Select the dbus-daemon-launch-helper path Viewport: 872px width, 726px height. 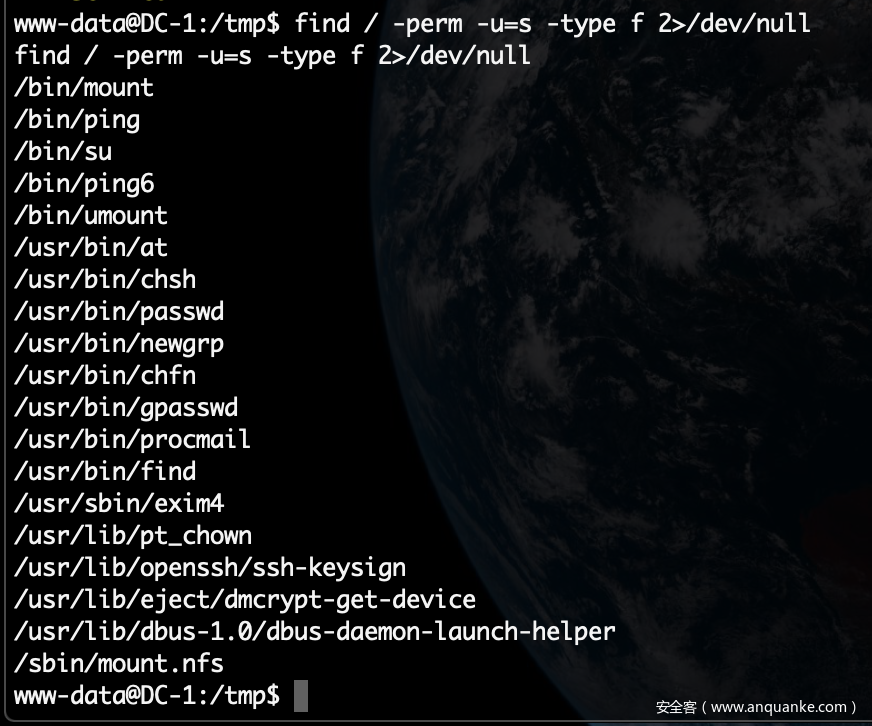[x=316, y=632]
